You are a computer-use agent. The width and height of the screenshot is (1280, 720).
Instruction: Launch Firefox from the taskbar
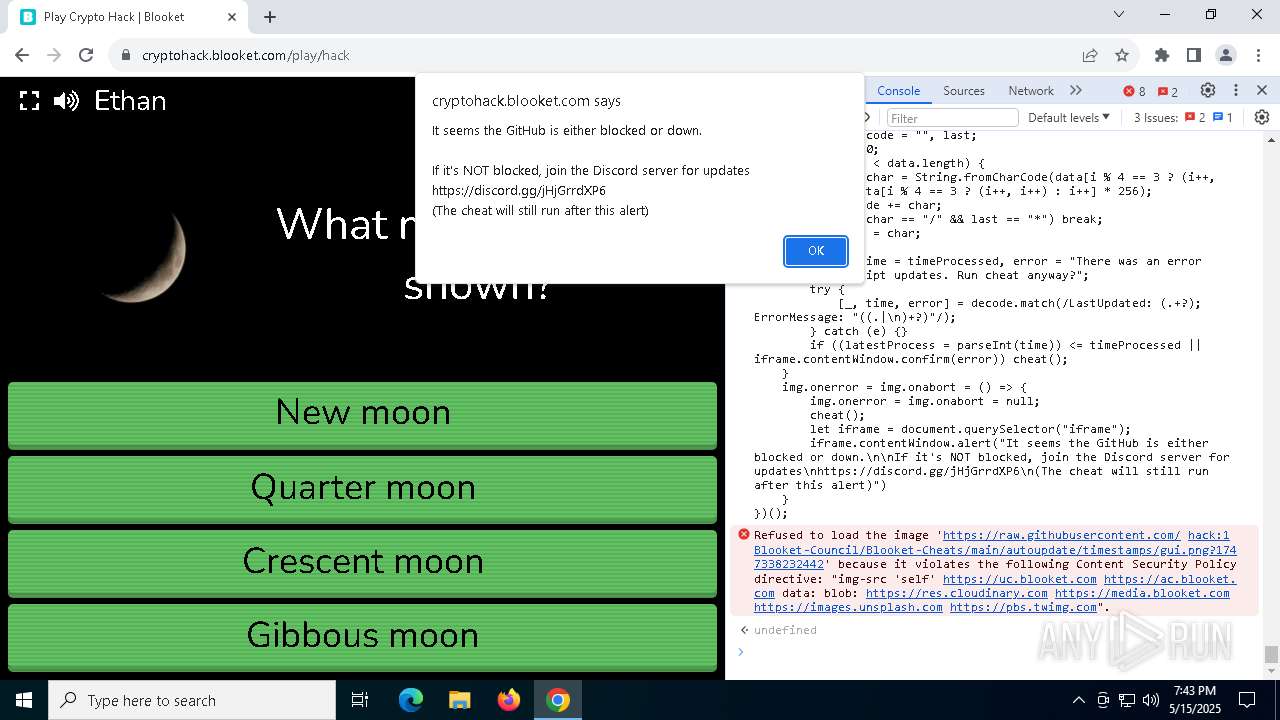click(x=509, y=700)
